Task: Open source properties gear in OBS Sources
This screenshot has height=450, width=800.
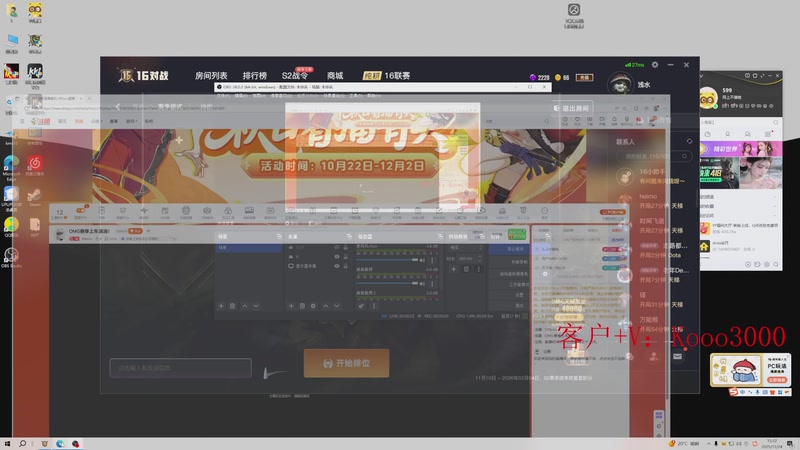Action: [x=313, y=306]
